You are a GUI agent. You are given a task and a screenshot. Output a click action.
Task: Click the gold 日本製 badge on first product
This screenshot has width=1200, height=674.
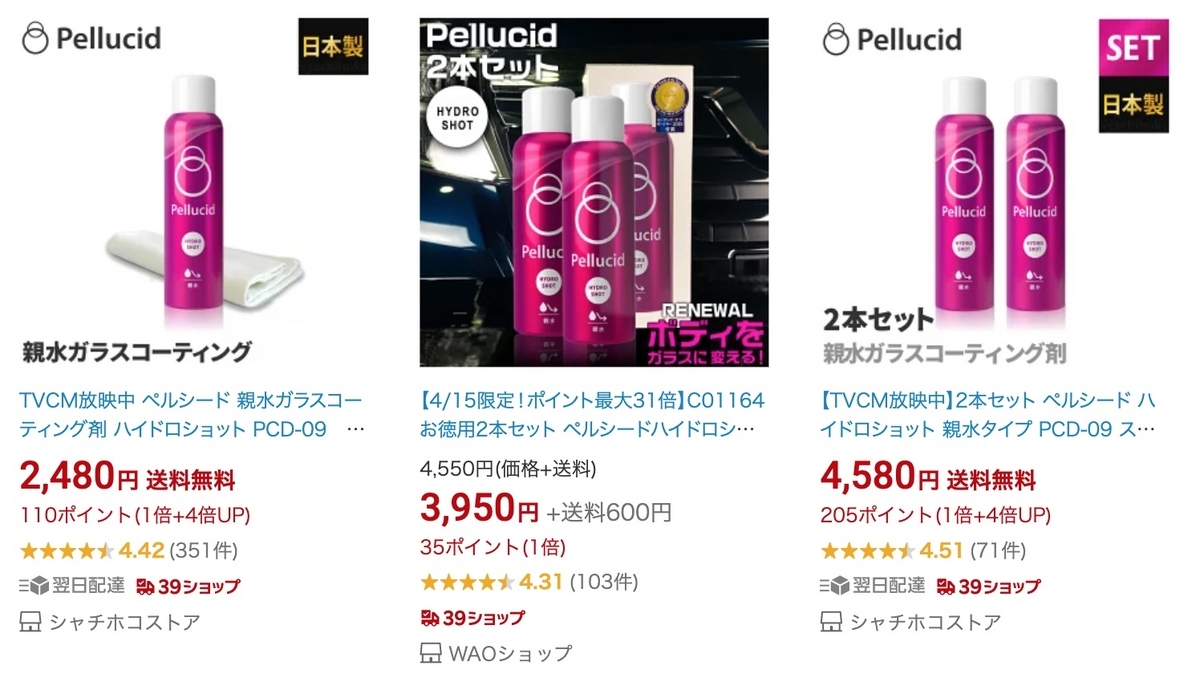pyautogui.click(x=331, y=46)
